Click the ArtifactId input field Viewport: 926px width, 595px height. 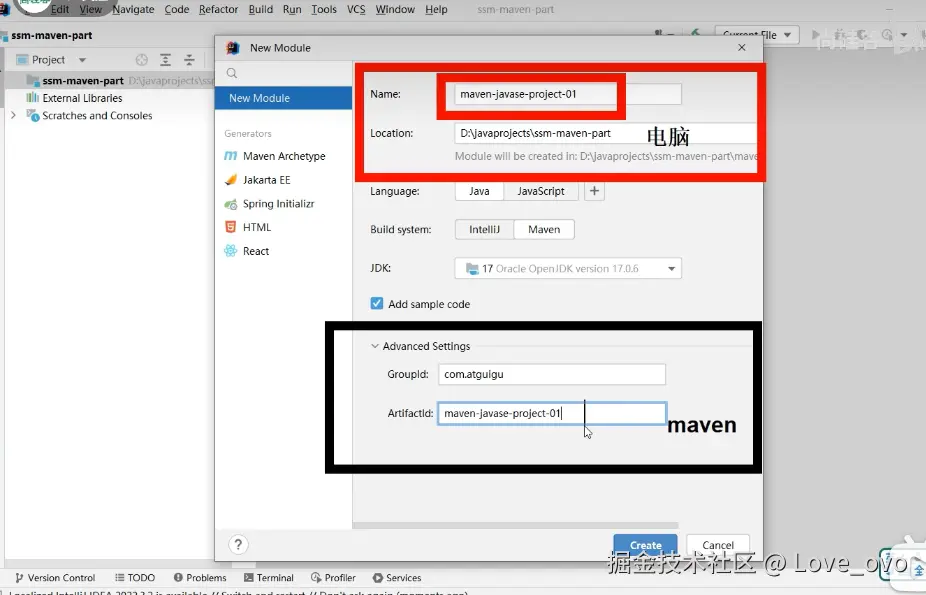(552, 413)
